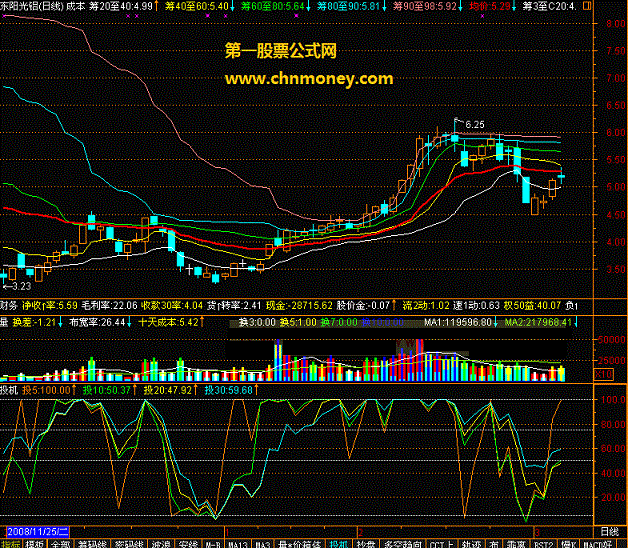Click the 换差:-1.21 value
628x548 pixels.
[34, 322]
